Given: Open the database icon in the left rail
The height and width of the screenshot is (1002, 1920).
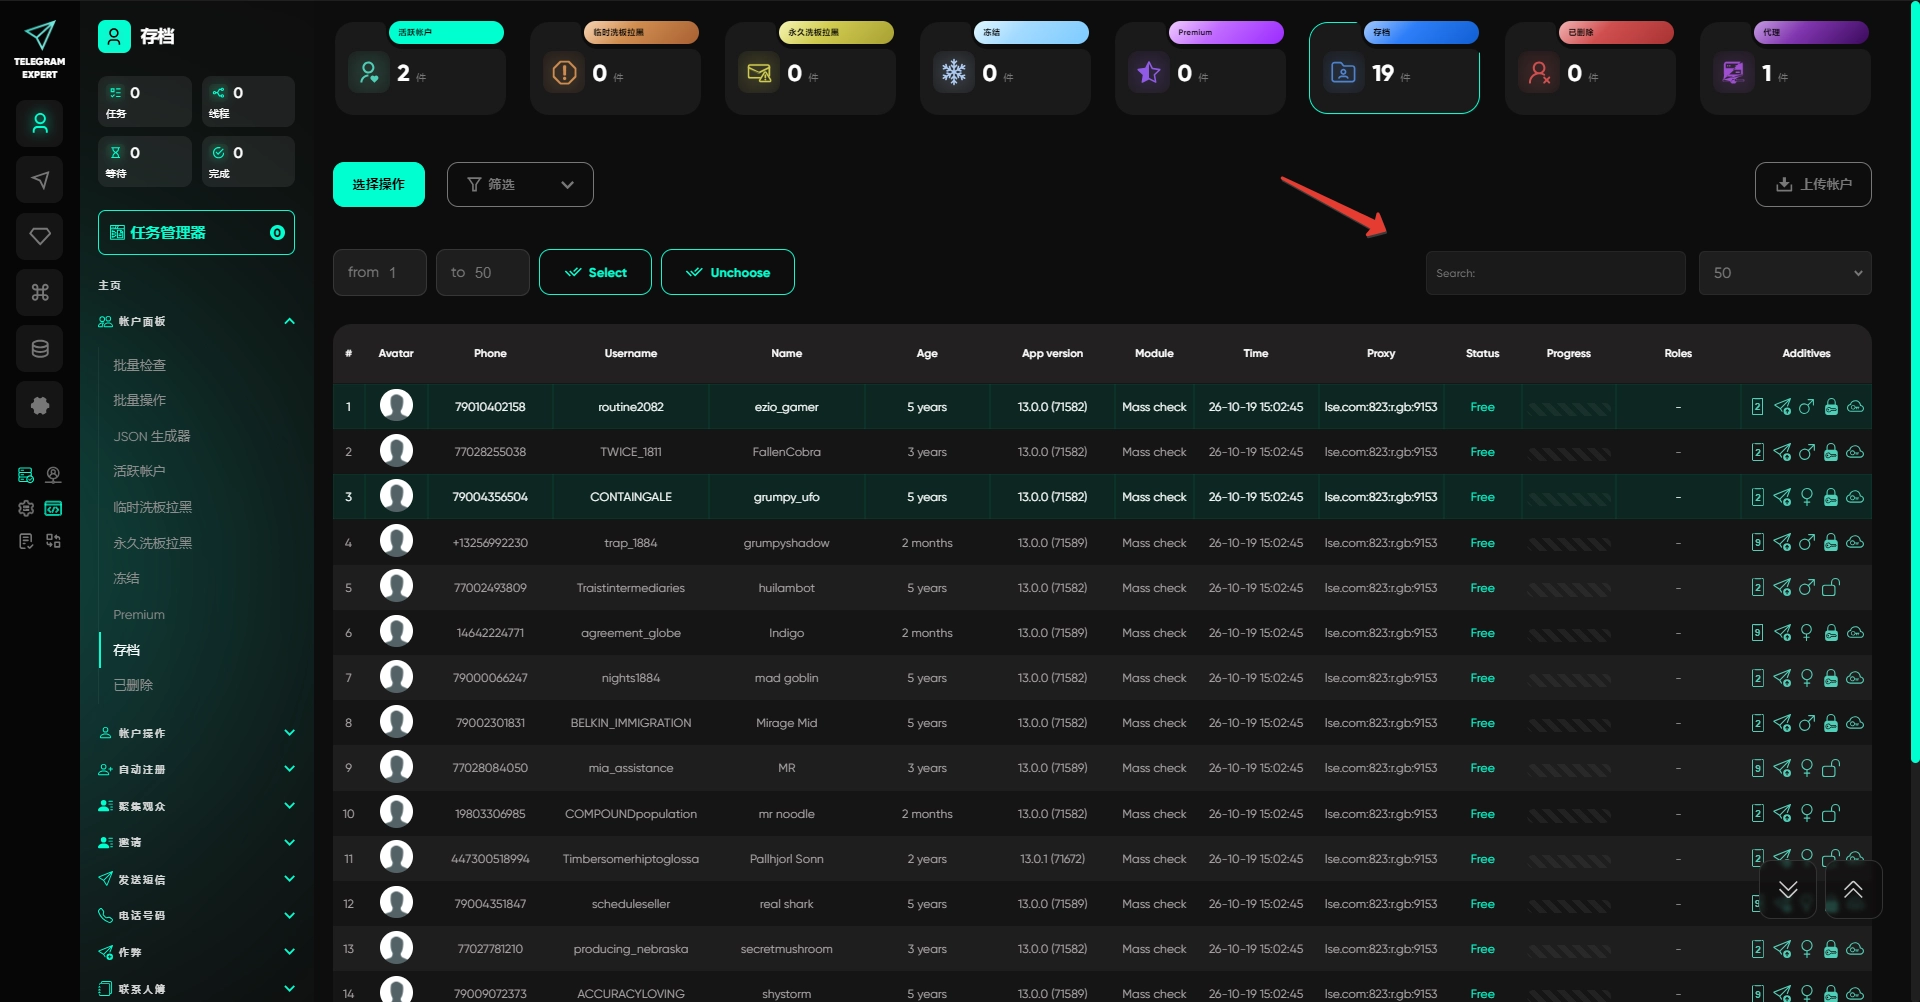Looking at the screenshot, I should (40, 349).
